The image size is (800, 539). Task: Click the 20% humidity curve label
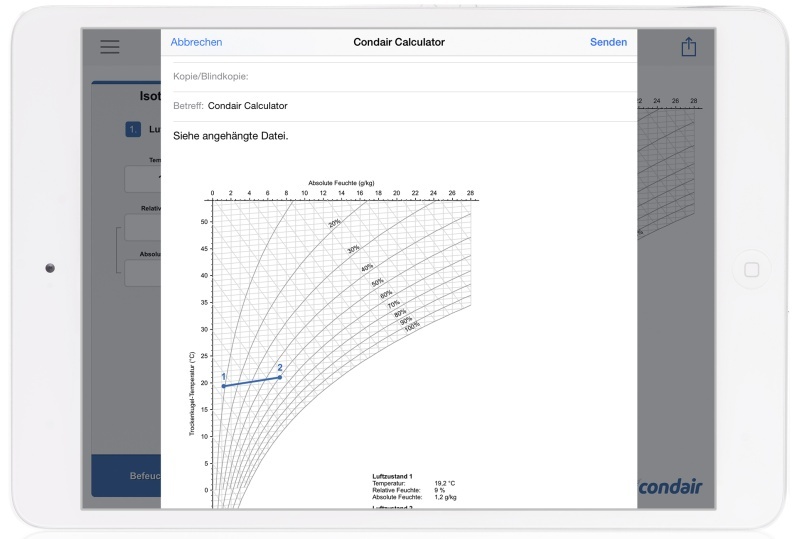(x=334, y=223)
